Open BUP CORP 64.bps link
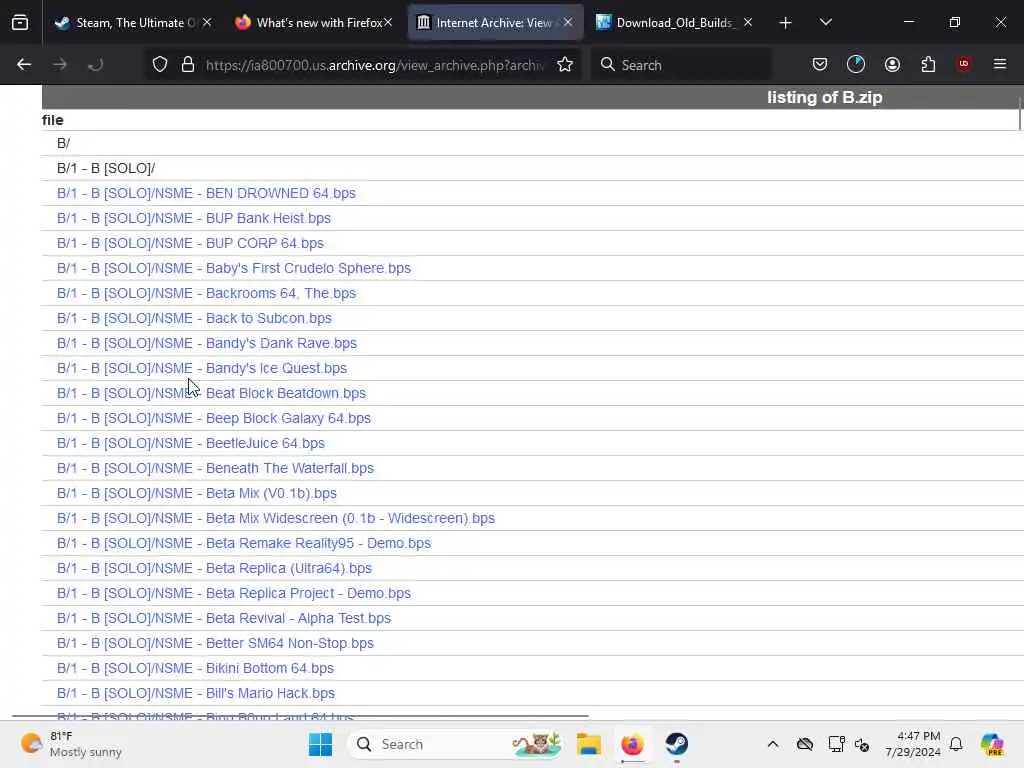The height and width of the screenshot is (768, 1024). click(190, 243)
